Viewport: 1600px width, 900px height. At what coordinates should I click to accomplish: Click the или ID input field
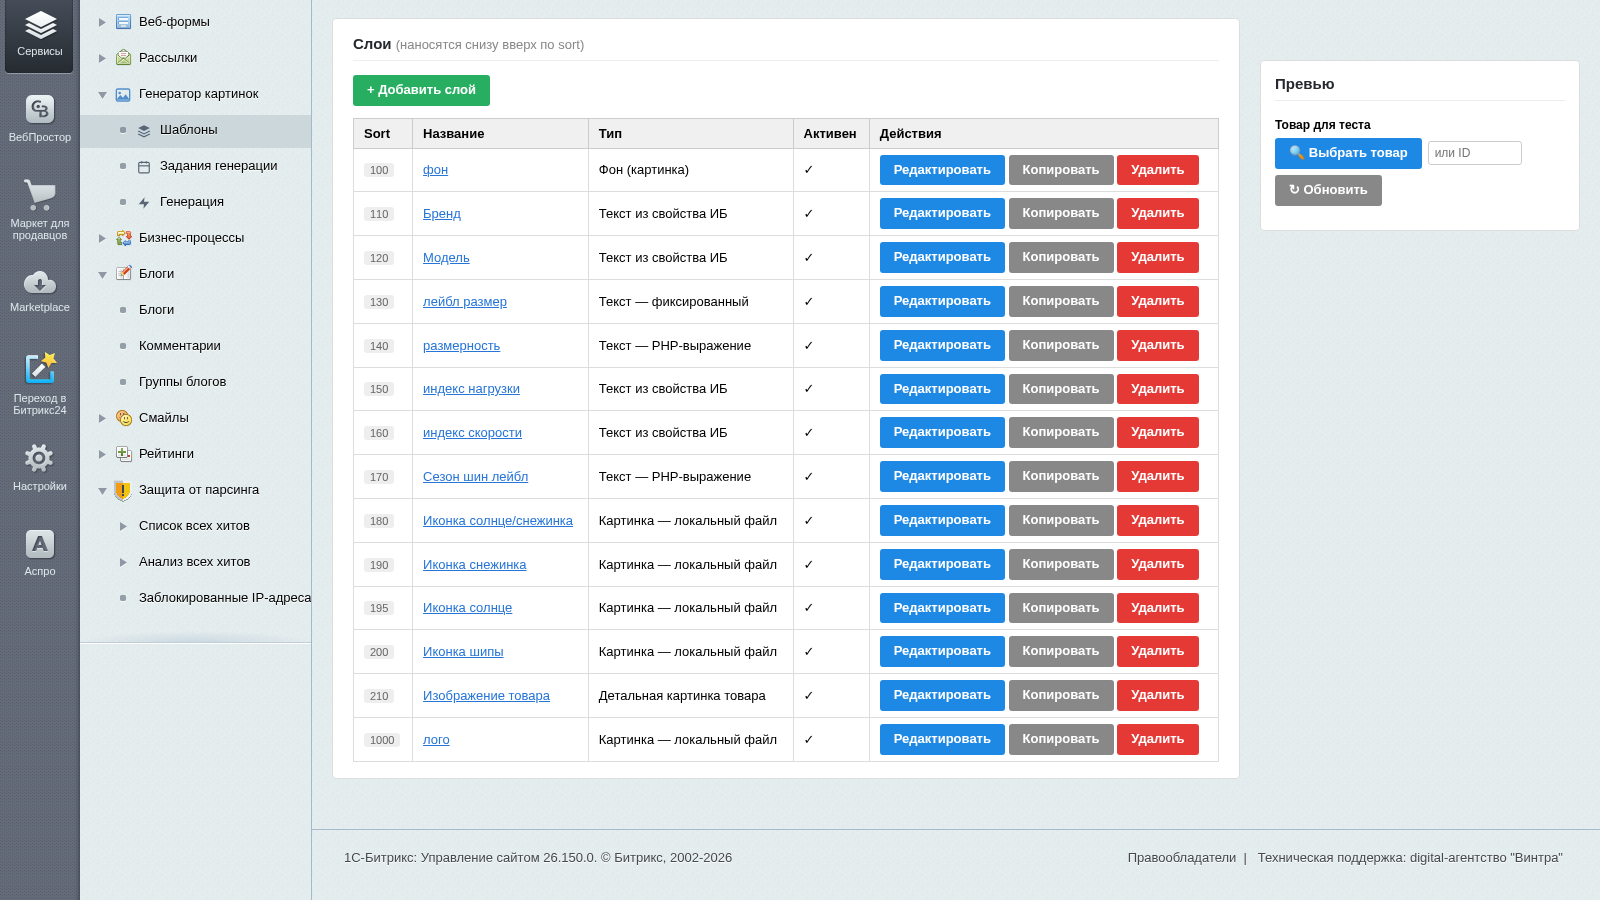tap(1474, 153)
